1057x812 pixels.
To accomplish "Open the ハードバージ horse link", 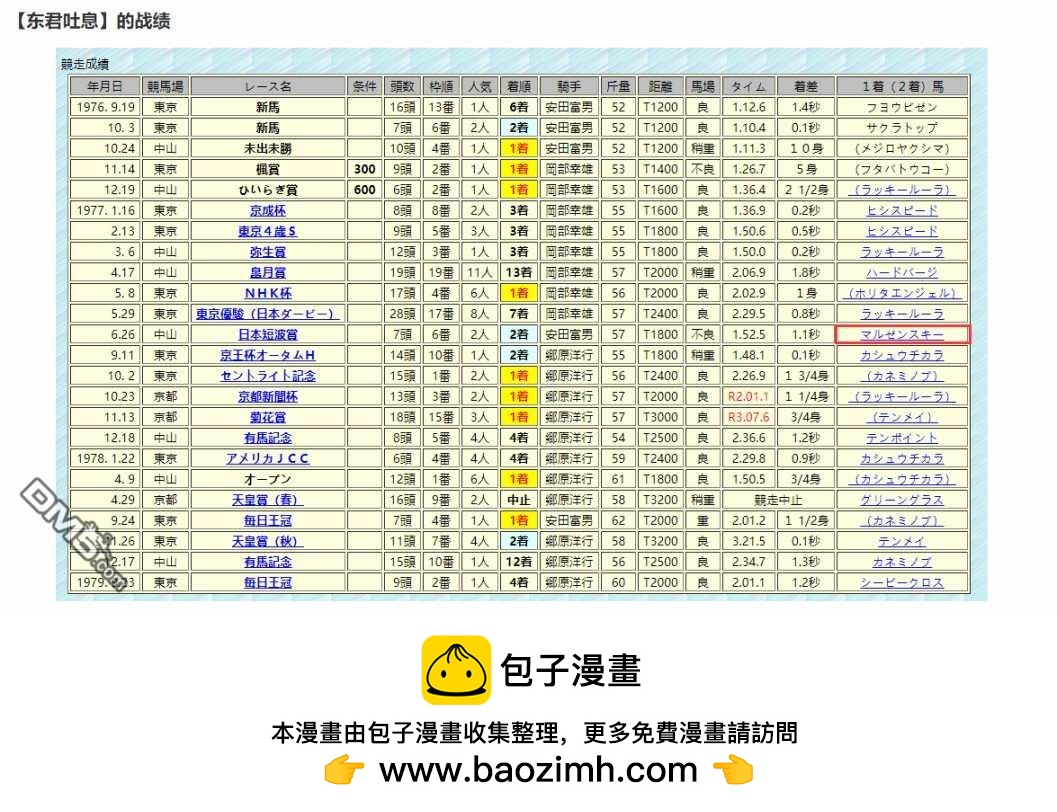I will pyautogui.click(x=902, y=272).
